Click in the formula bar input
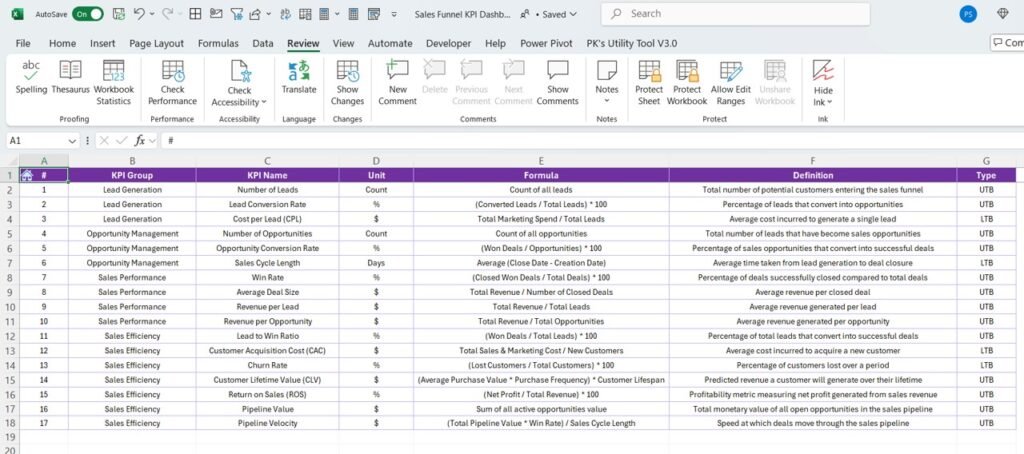The width and height of the screenshot is (1024, 454). click(x=591, y=140)
